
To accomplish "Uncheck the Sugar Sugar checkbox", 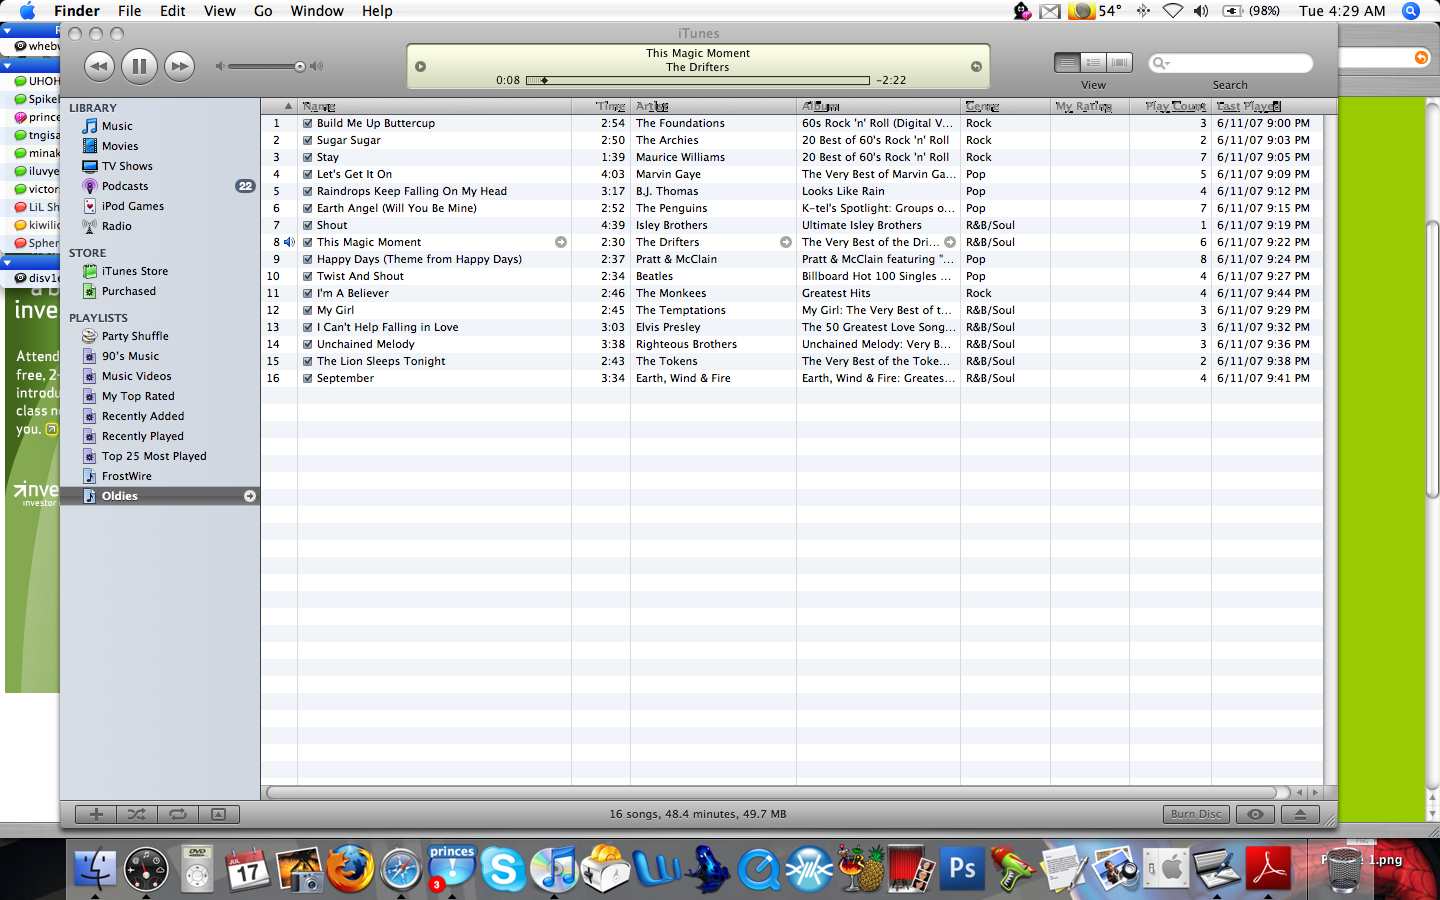I will point(308,141).
